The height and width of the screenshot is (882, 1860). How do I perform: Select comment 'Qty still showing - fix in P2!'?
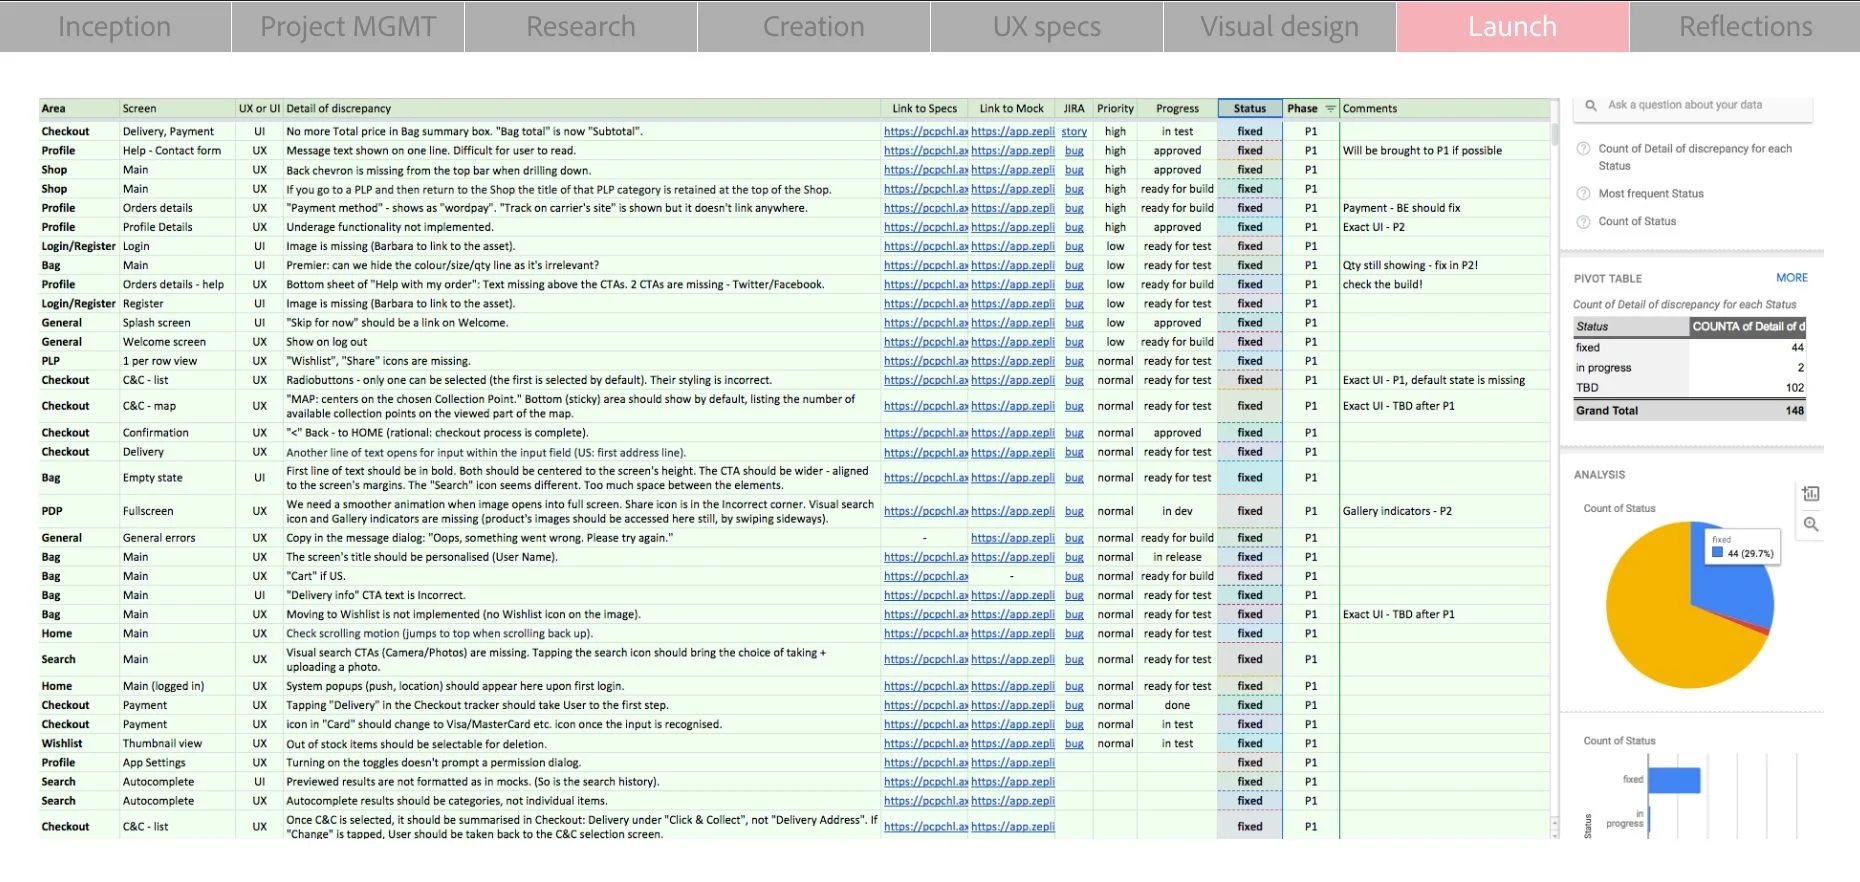(1444, 266)
